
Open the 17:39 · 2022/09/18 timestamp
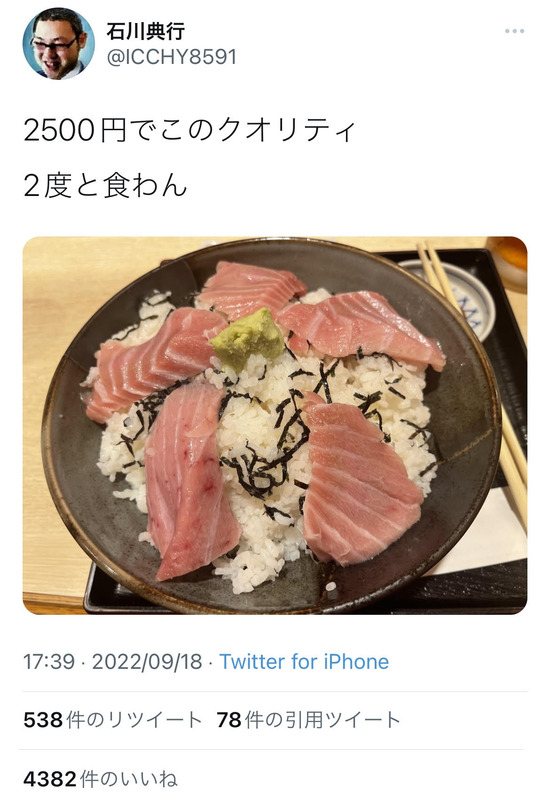pos(113,662)
